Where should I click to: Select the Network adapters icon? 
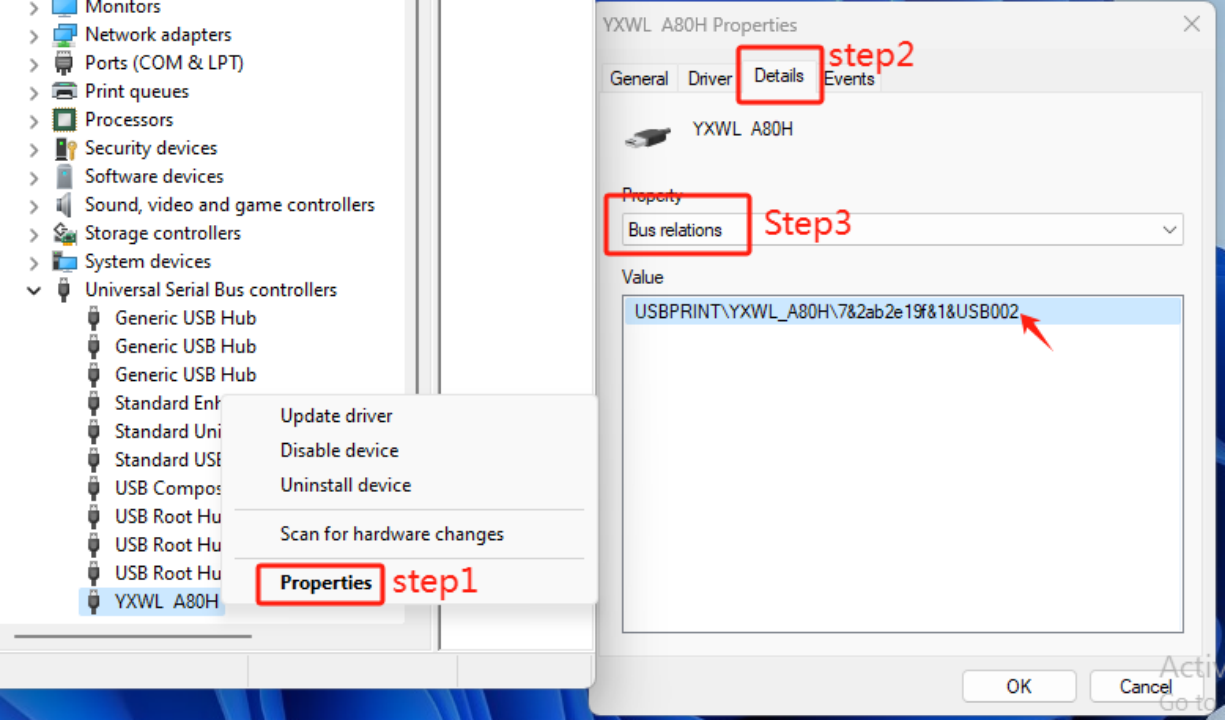[64, 35]
